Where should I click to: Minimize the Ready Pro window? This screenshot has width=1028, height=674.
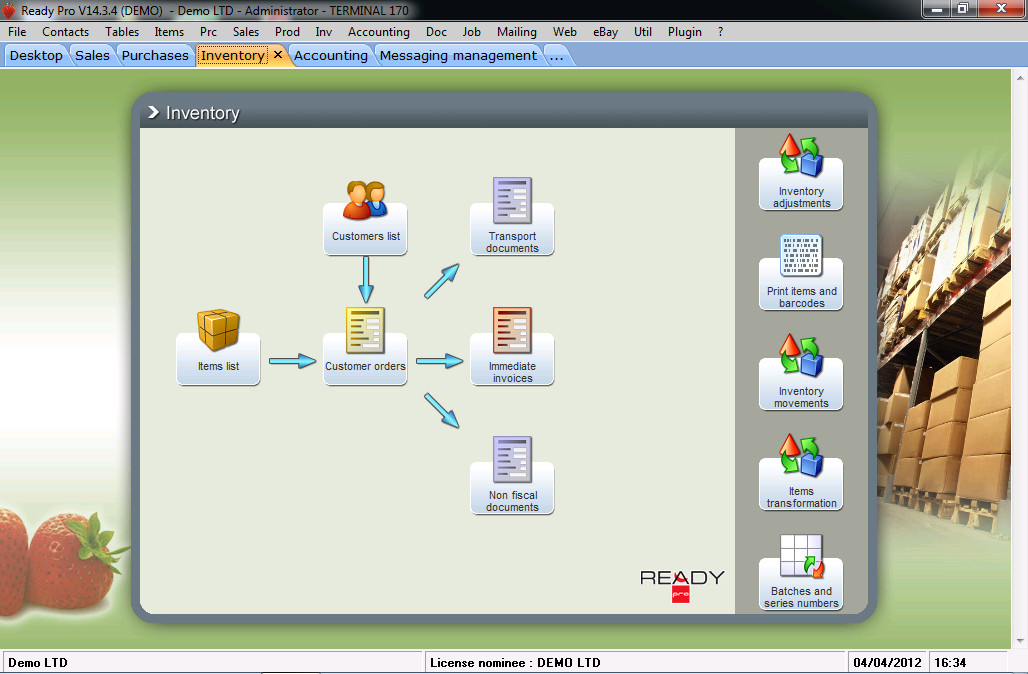click(x=937, y=9)
